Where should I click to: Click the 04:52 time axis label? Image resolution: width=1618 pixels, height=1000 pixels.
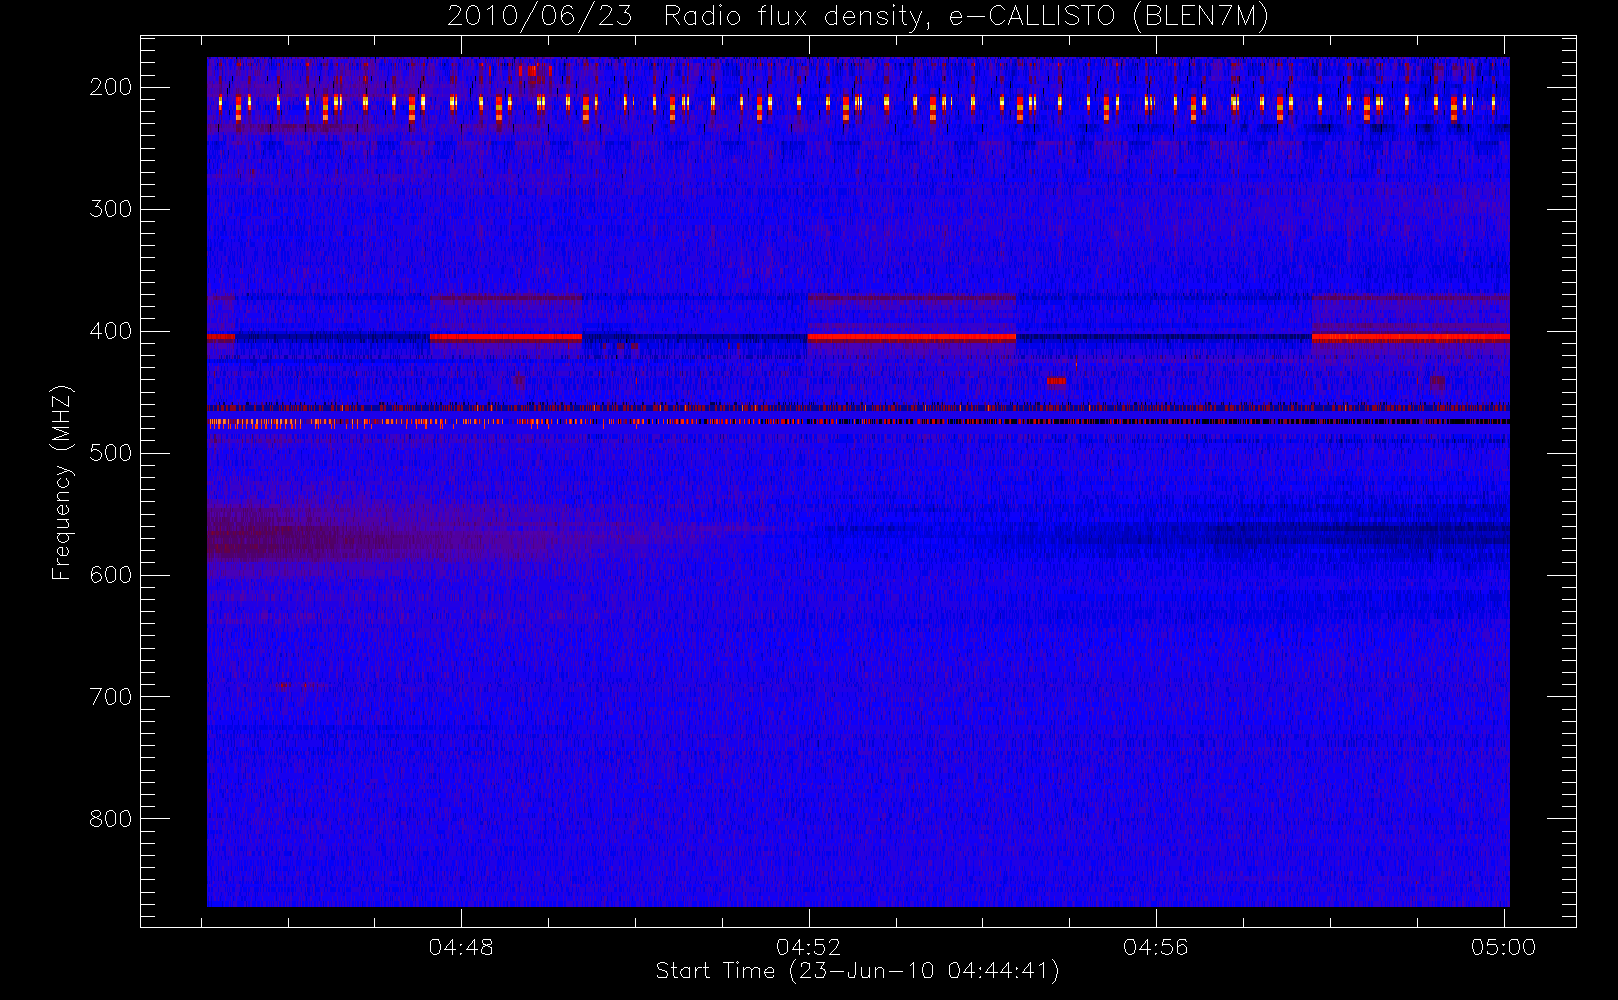point(808,947)
